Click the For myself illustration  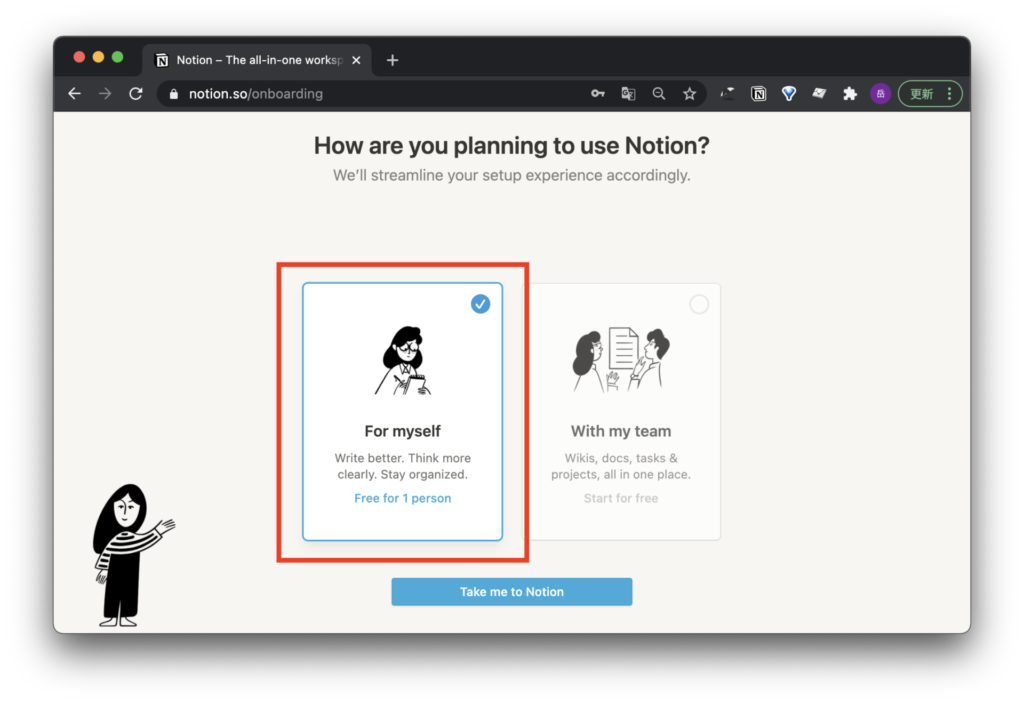[403, 360]
